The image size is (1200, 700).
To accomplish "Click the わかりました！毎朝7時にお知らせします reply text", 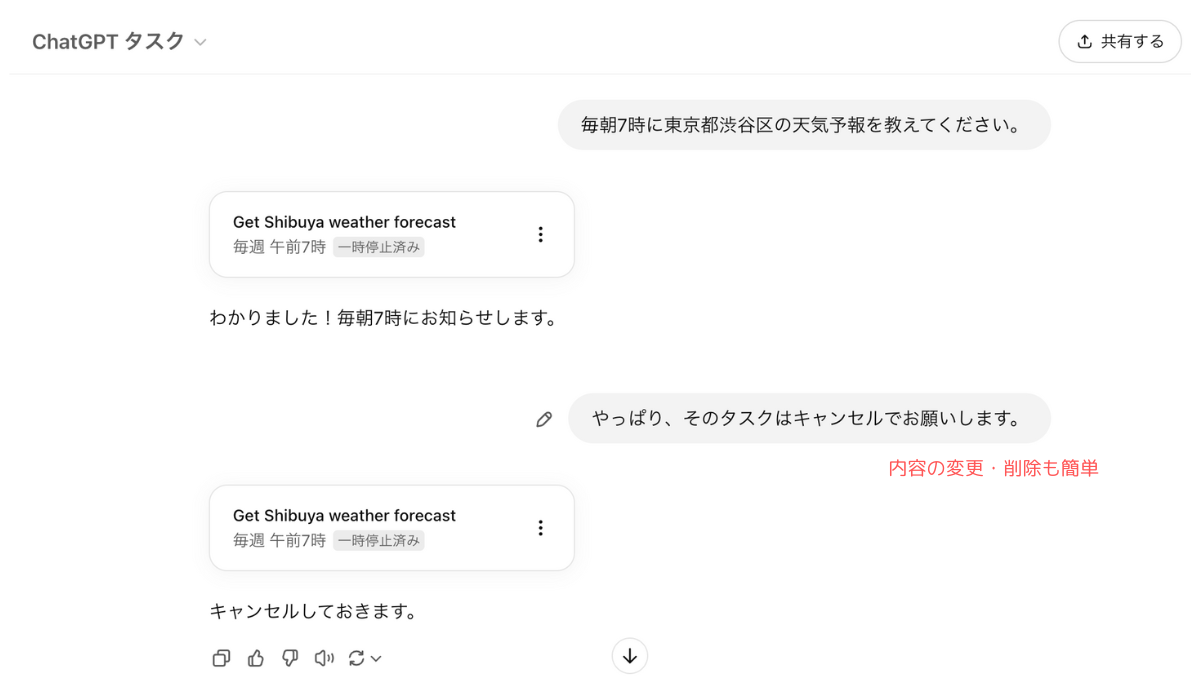I will pyautogui.click(x=383, y=318).
